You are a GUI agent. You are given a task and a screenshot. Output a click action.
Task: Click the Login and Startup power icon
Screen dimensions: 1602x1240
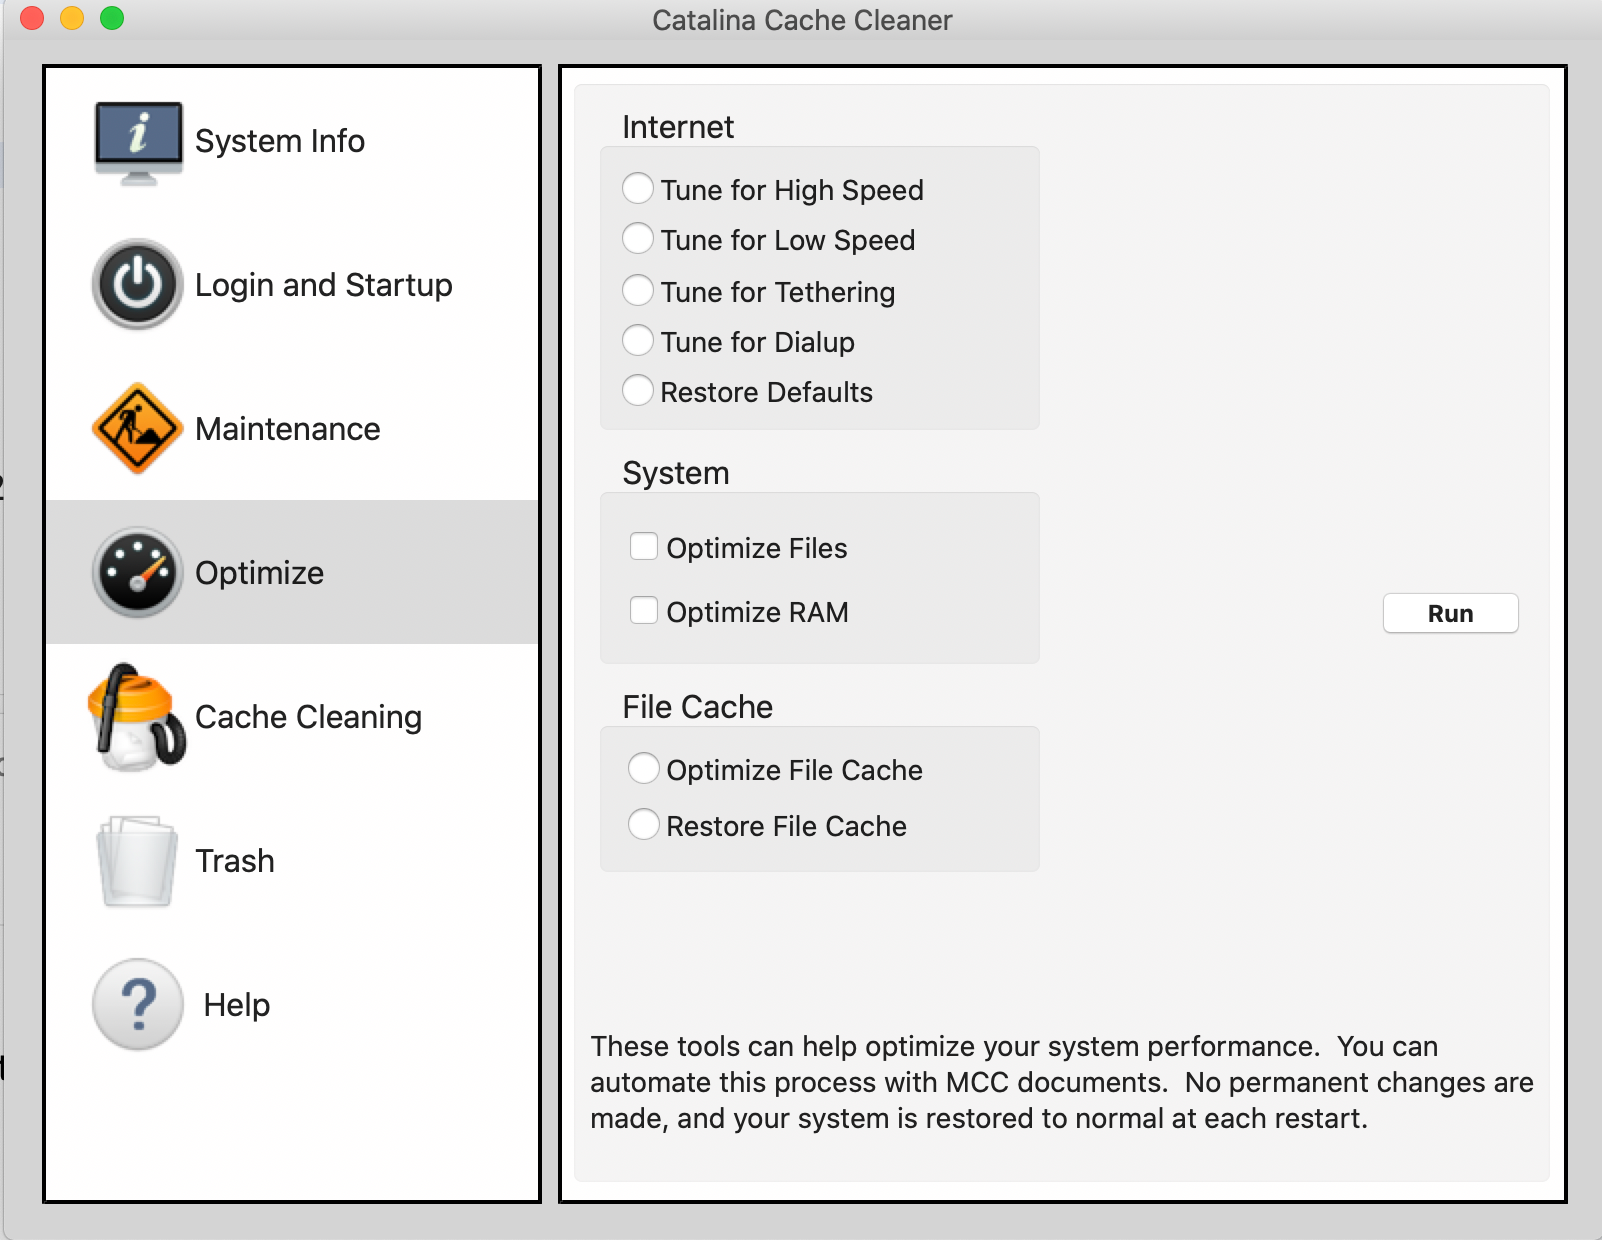point(137,284)
